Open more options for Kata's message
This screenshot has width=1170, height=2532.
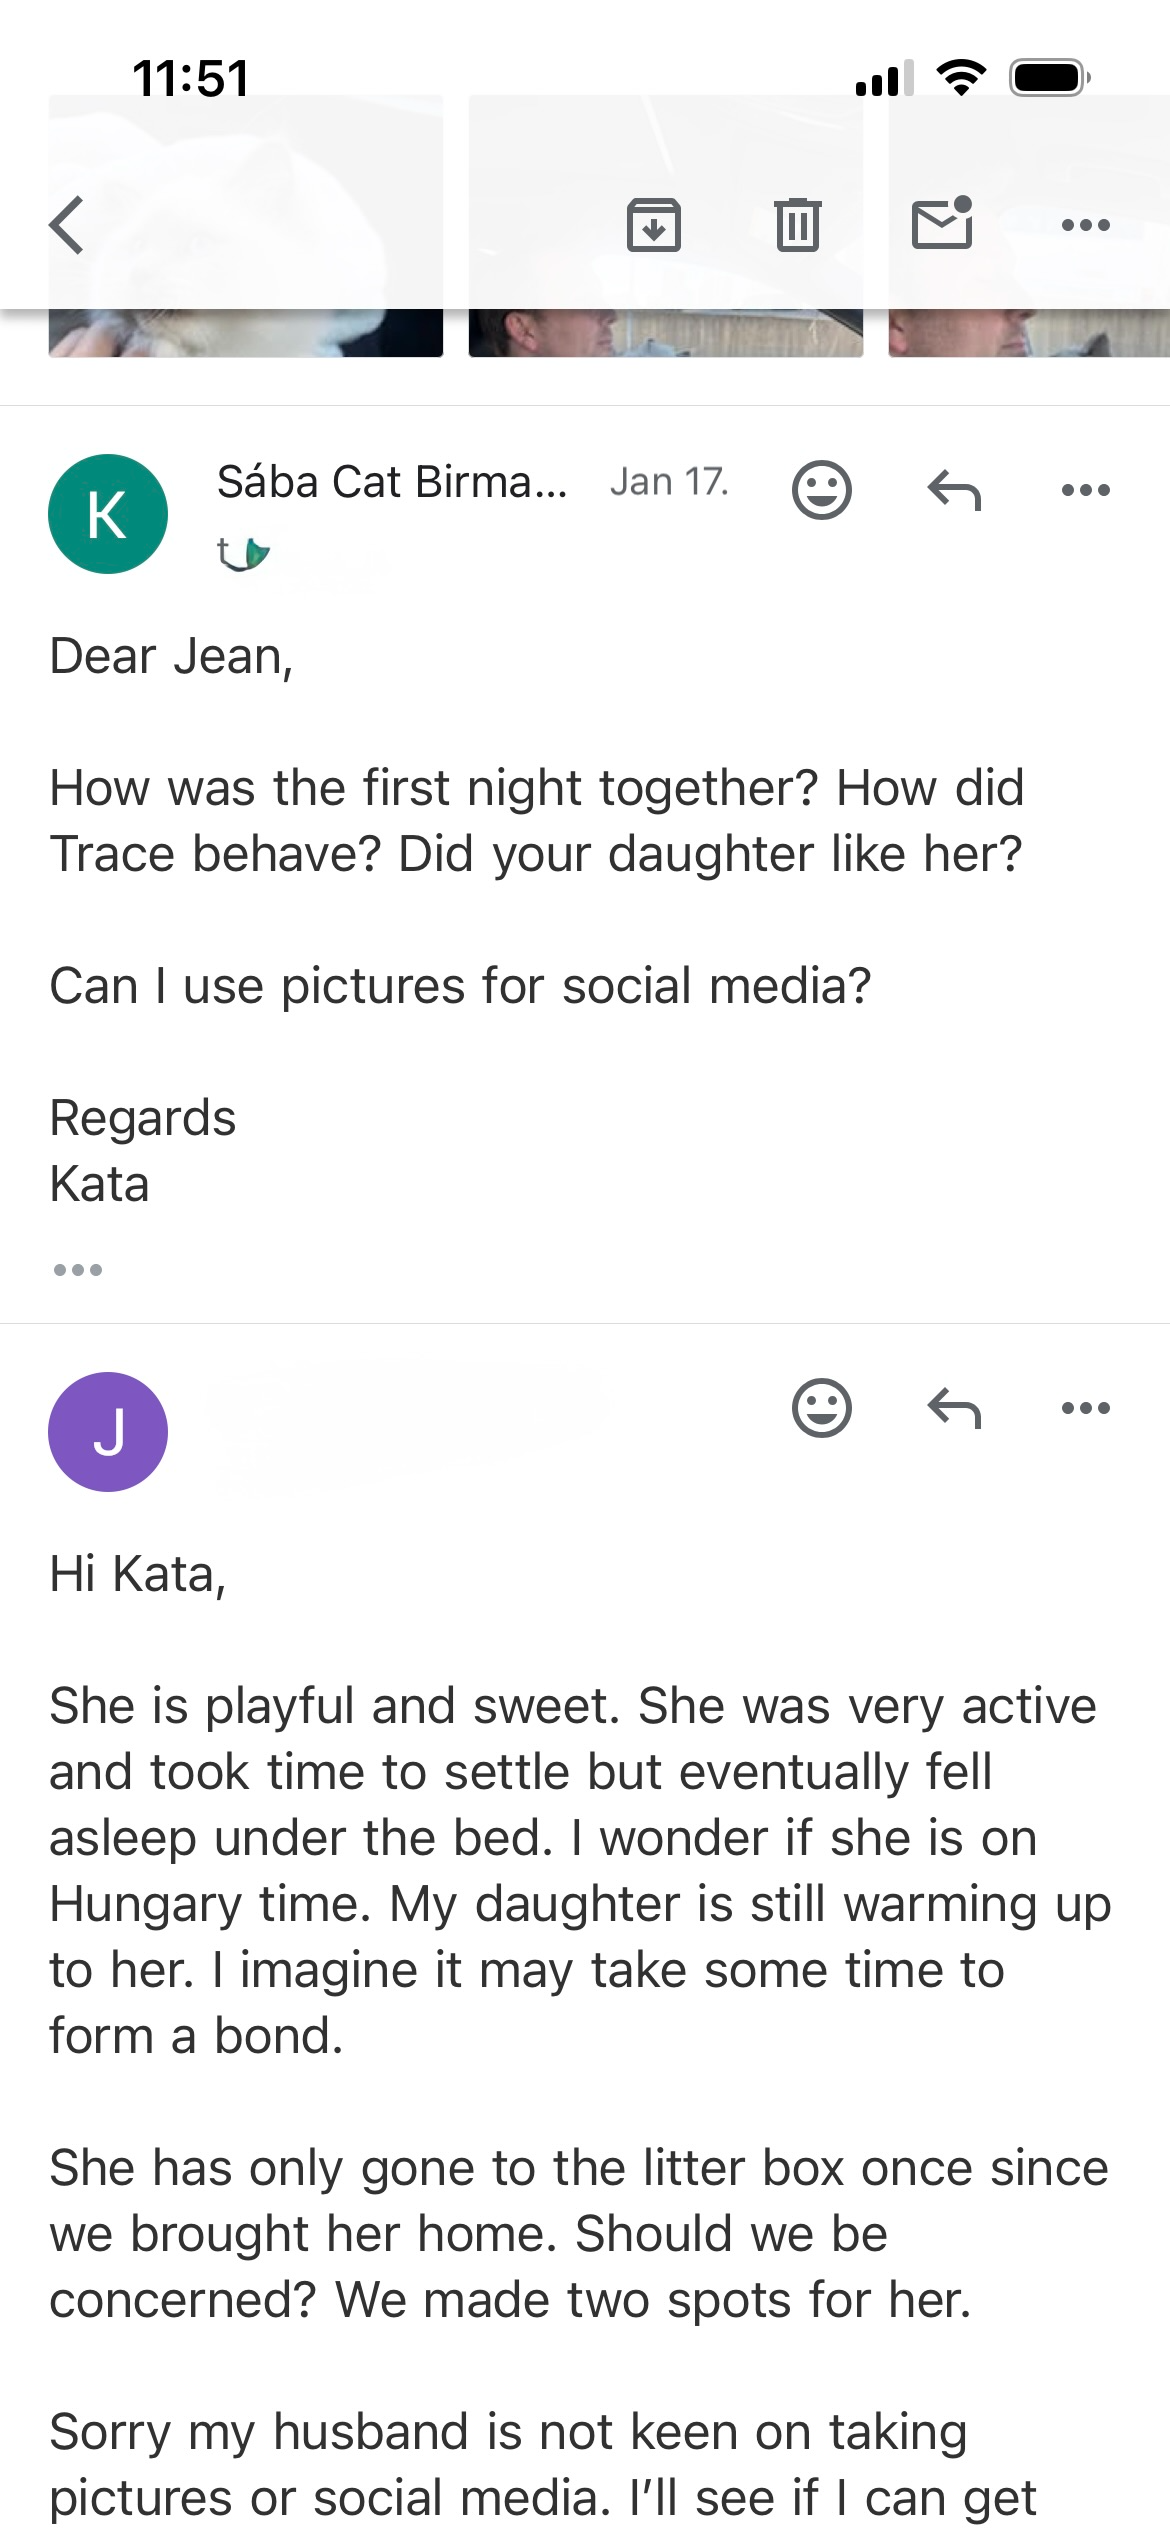coord(1085,490)
